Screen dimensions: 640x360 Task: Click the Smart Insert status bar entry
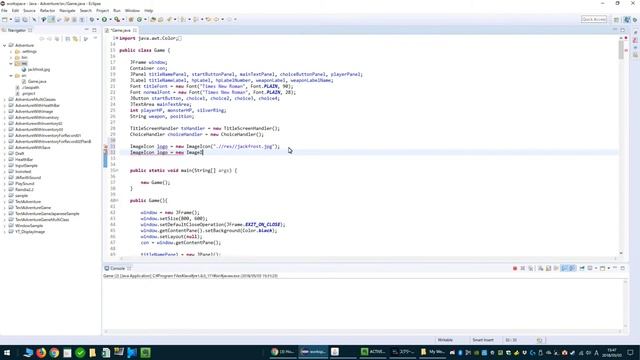tap(483, 340)
